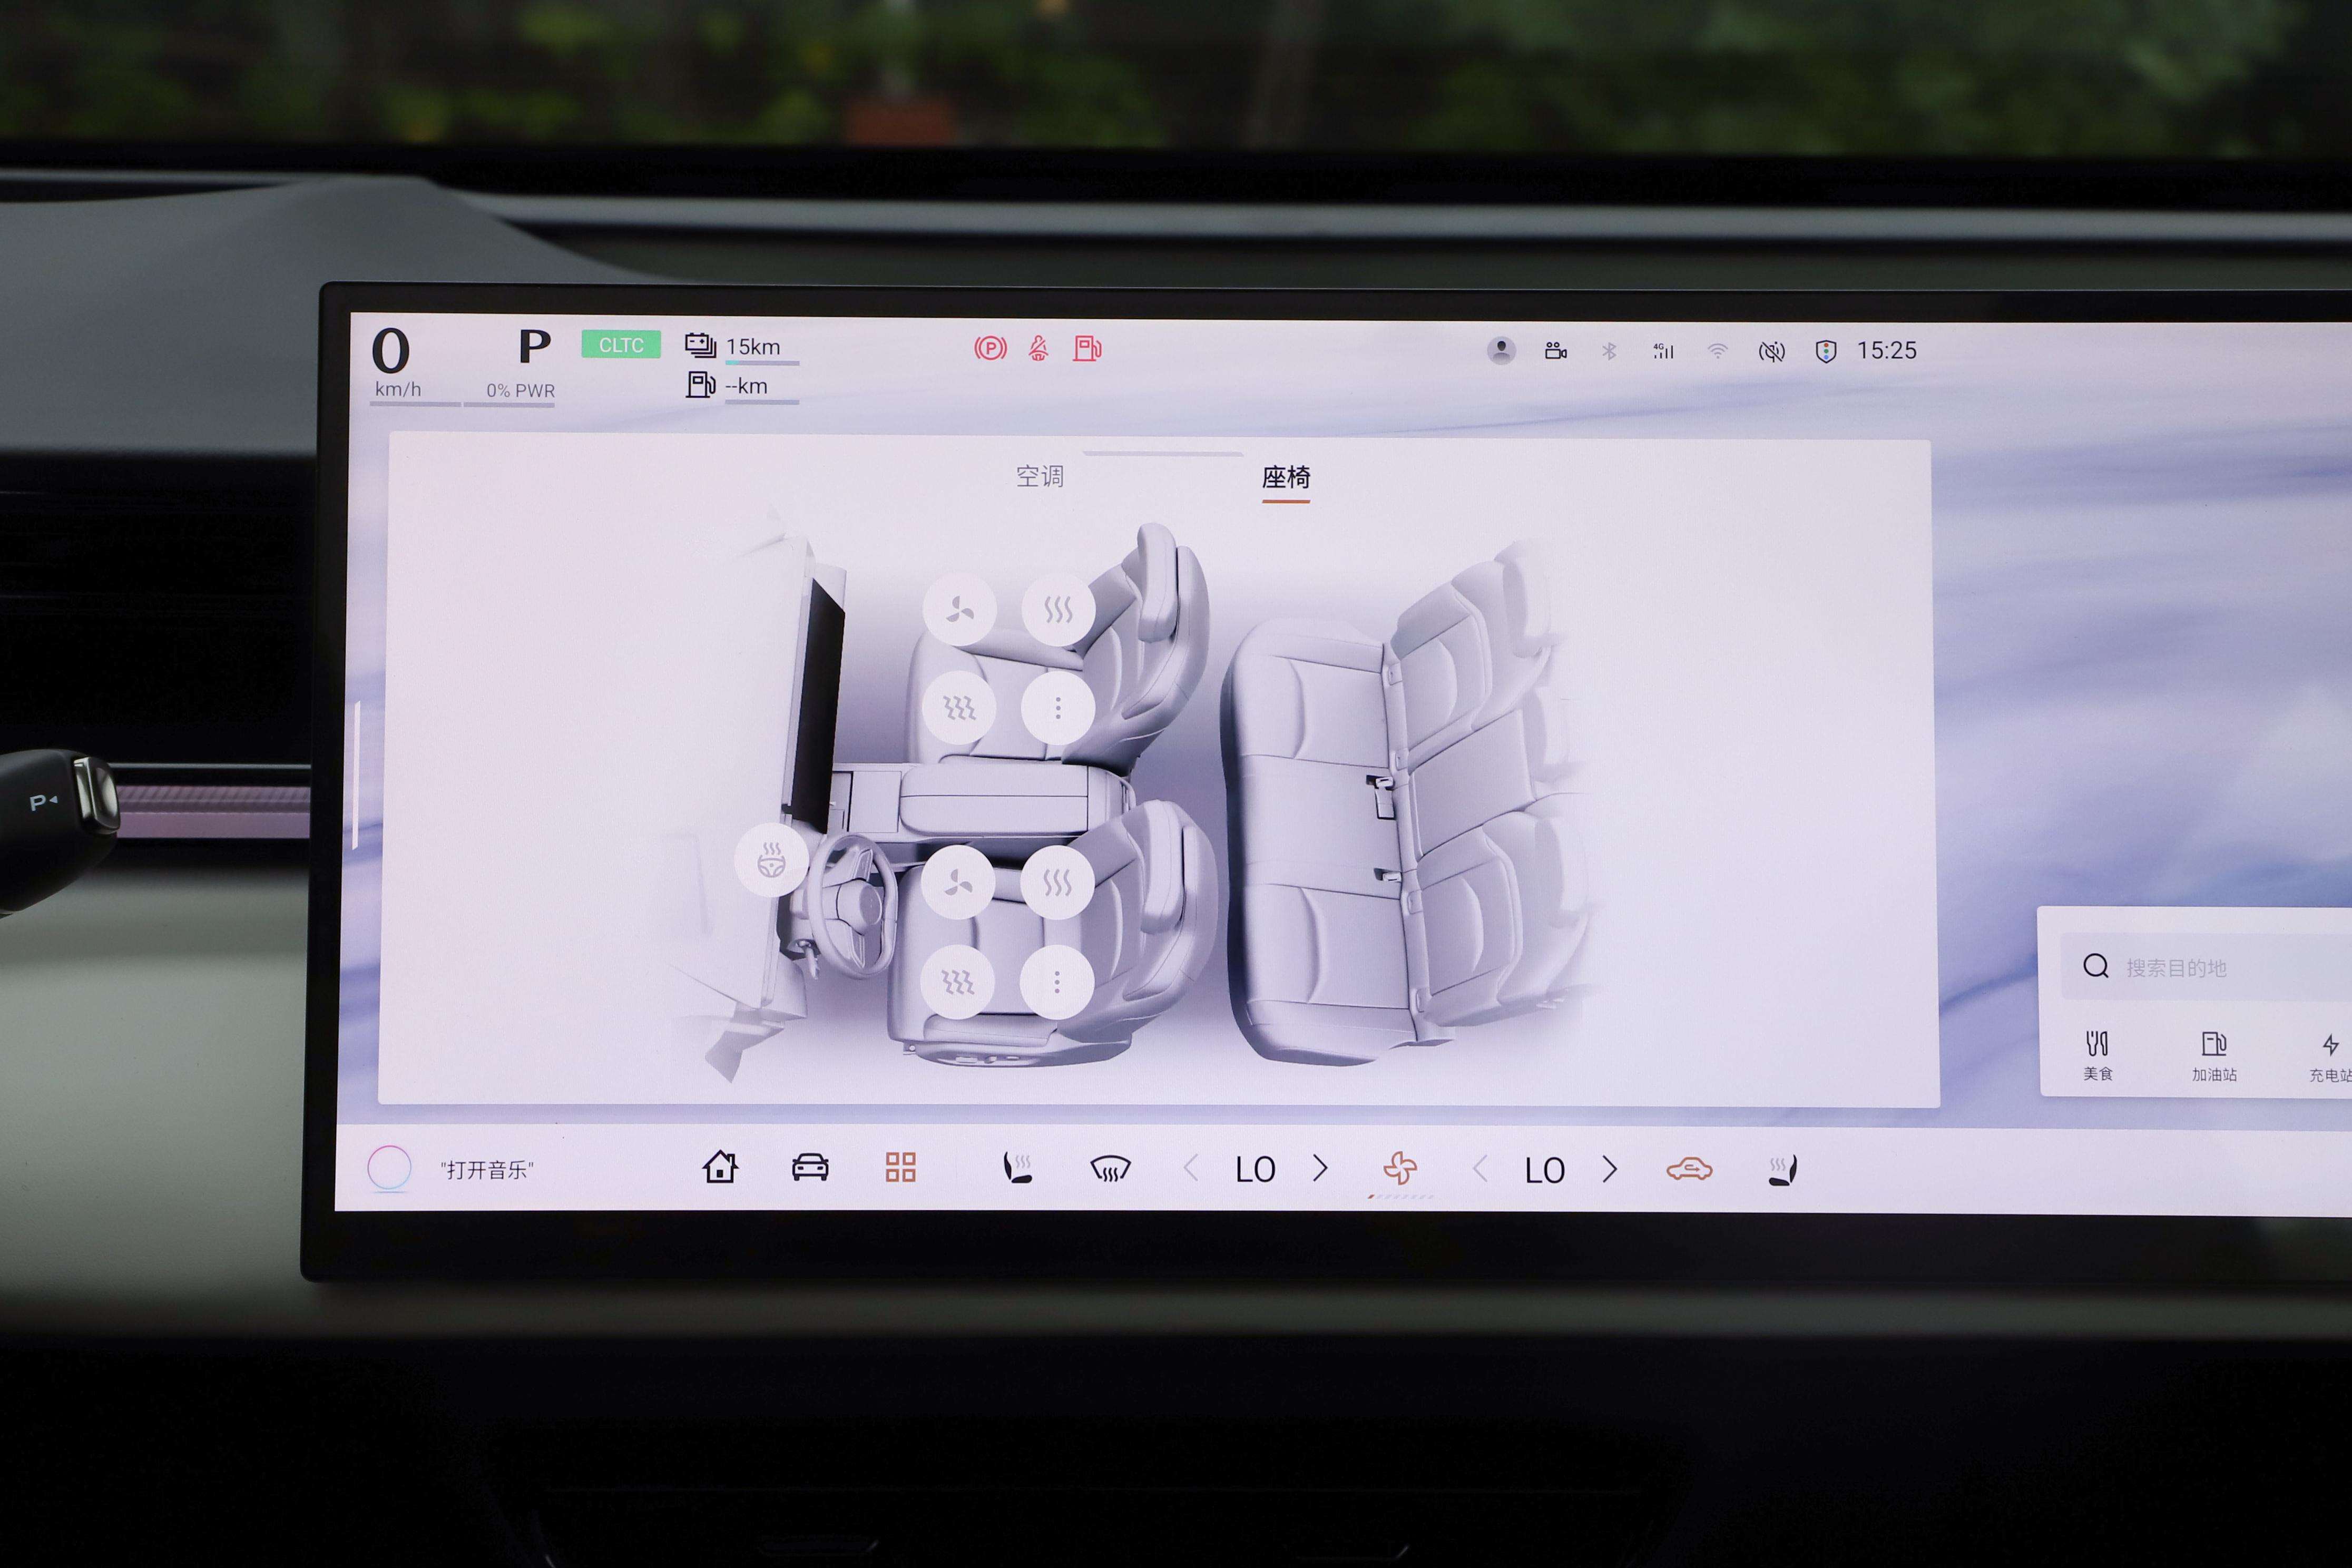Viewport: 2352px width, 1568px height.
Task: Switch to the 空调 tab
Action: tap(1040, 476)
